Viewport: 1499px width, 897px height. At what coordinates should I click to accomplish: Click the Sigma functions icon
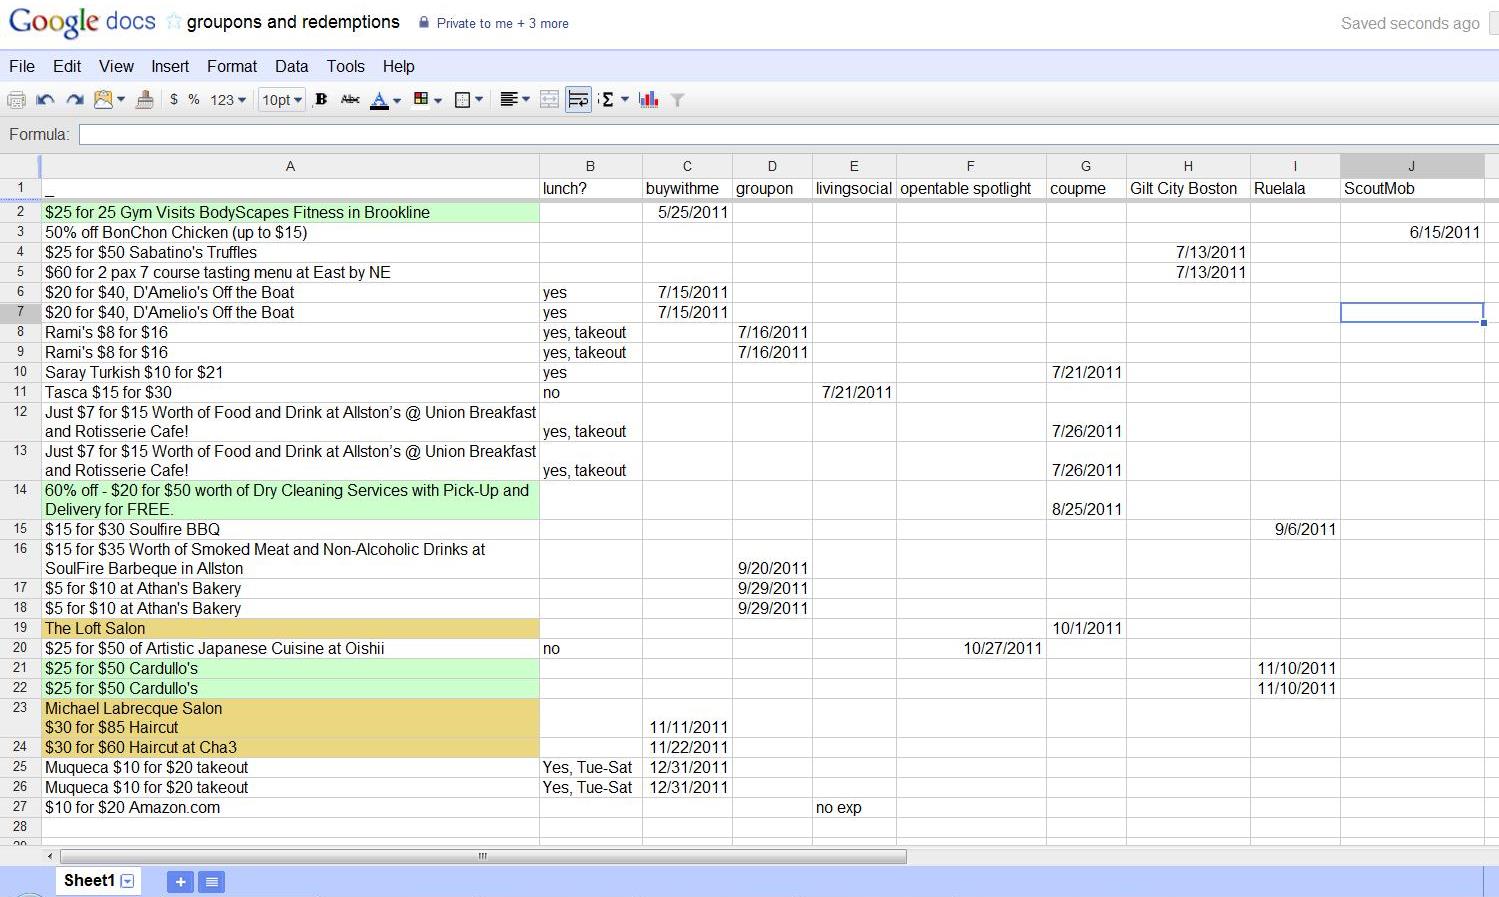pos(607,99)
